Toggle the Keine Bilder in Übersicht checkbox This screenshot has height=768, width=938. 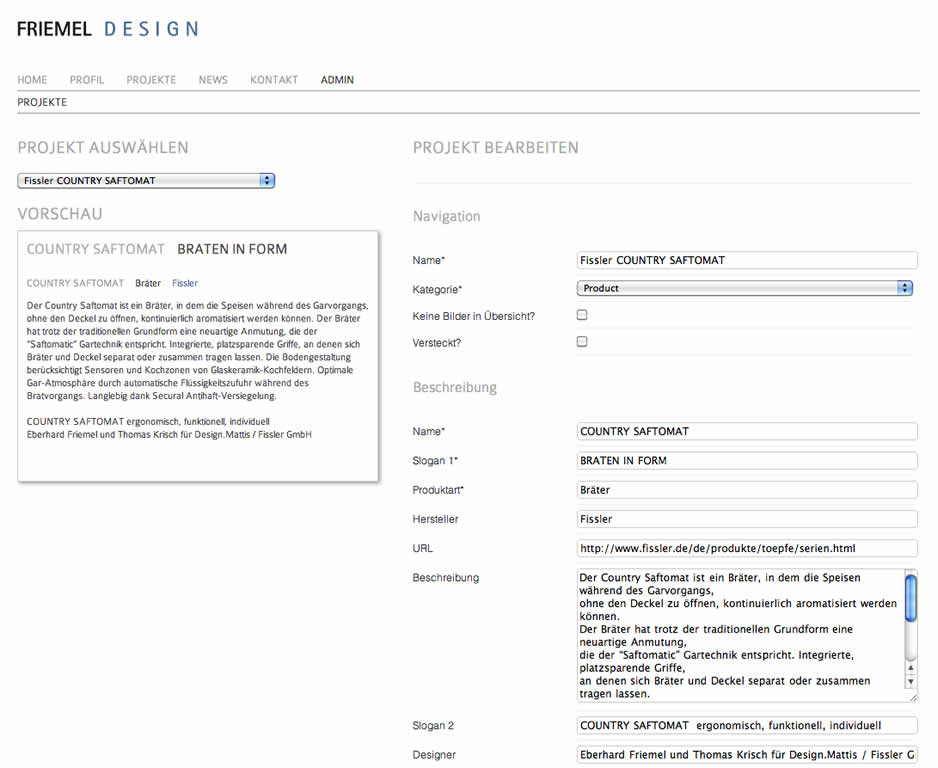coord(582,315)
